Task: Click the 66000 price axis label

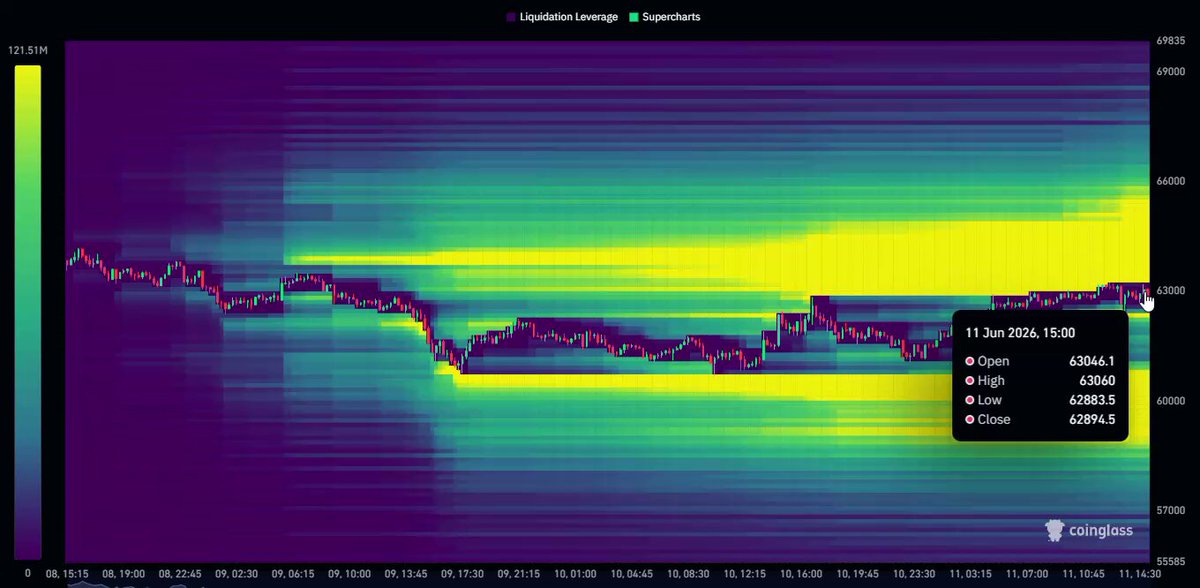Action: pyautogui.click(x=1170, y=181)
